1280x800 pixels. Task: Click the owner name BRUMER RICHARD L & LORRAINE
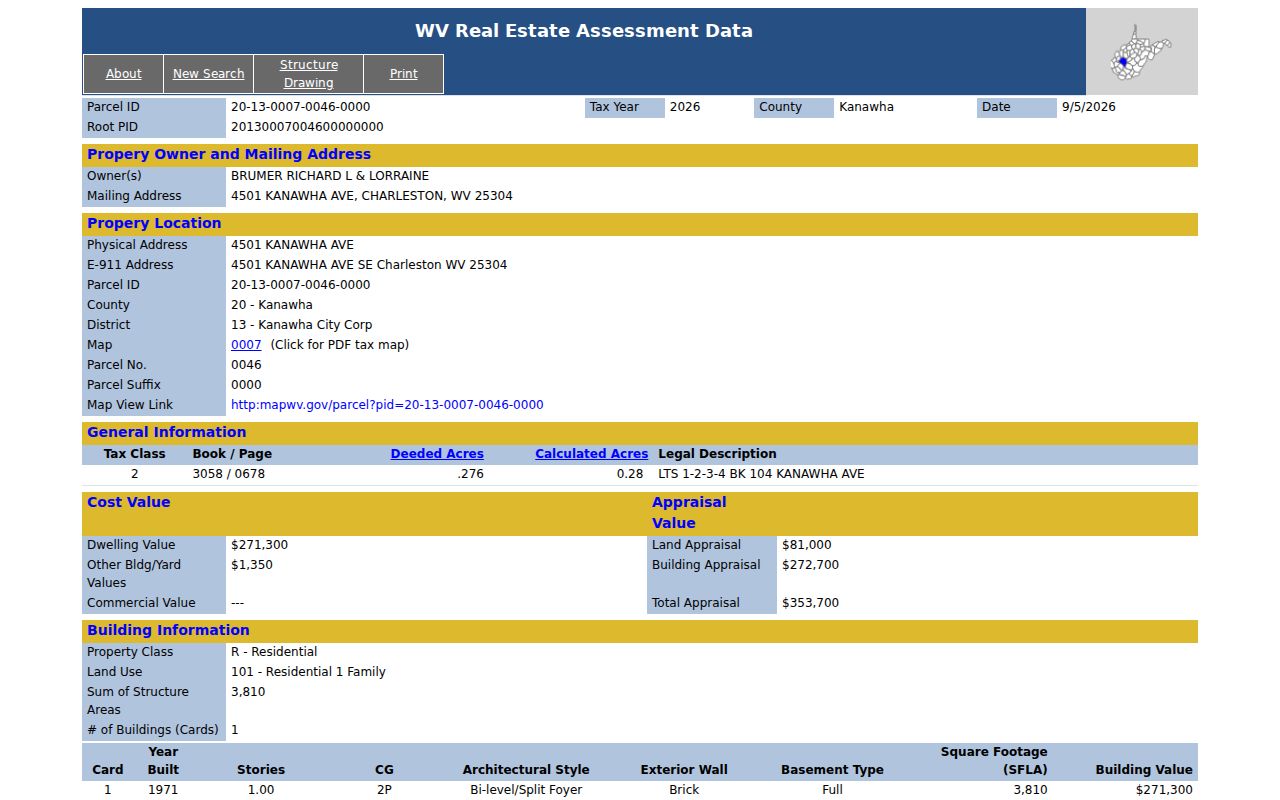click(330, 176)
